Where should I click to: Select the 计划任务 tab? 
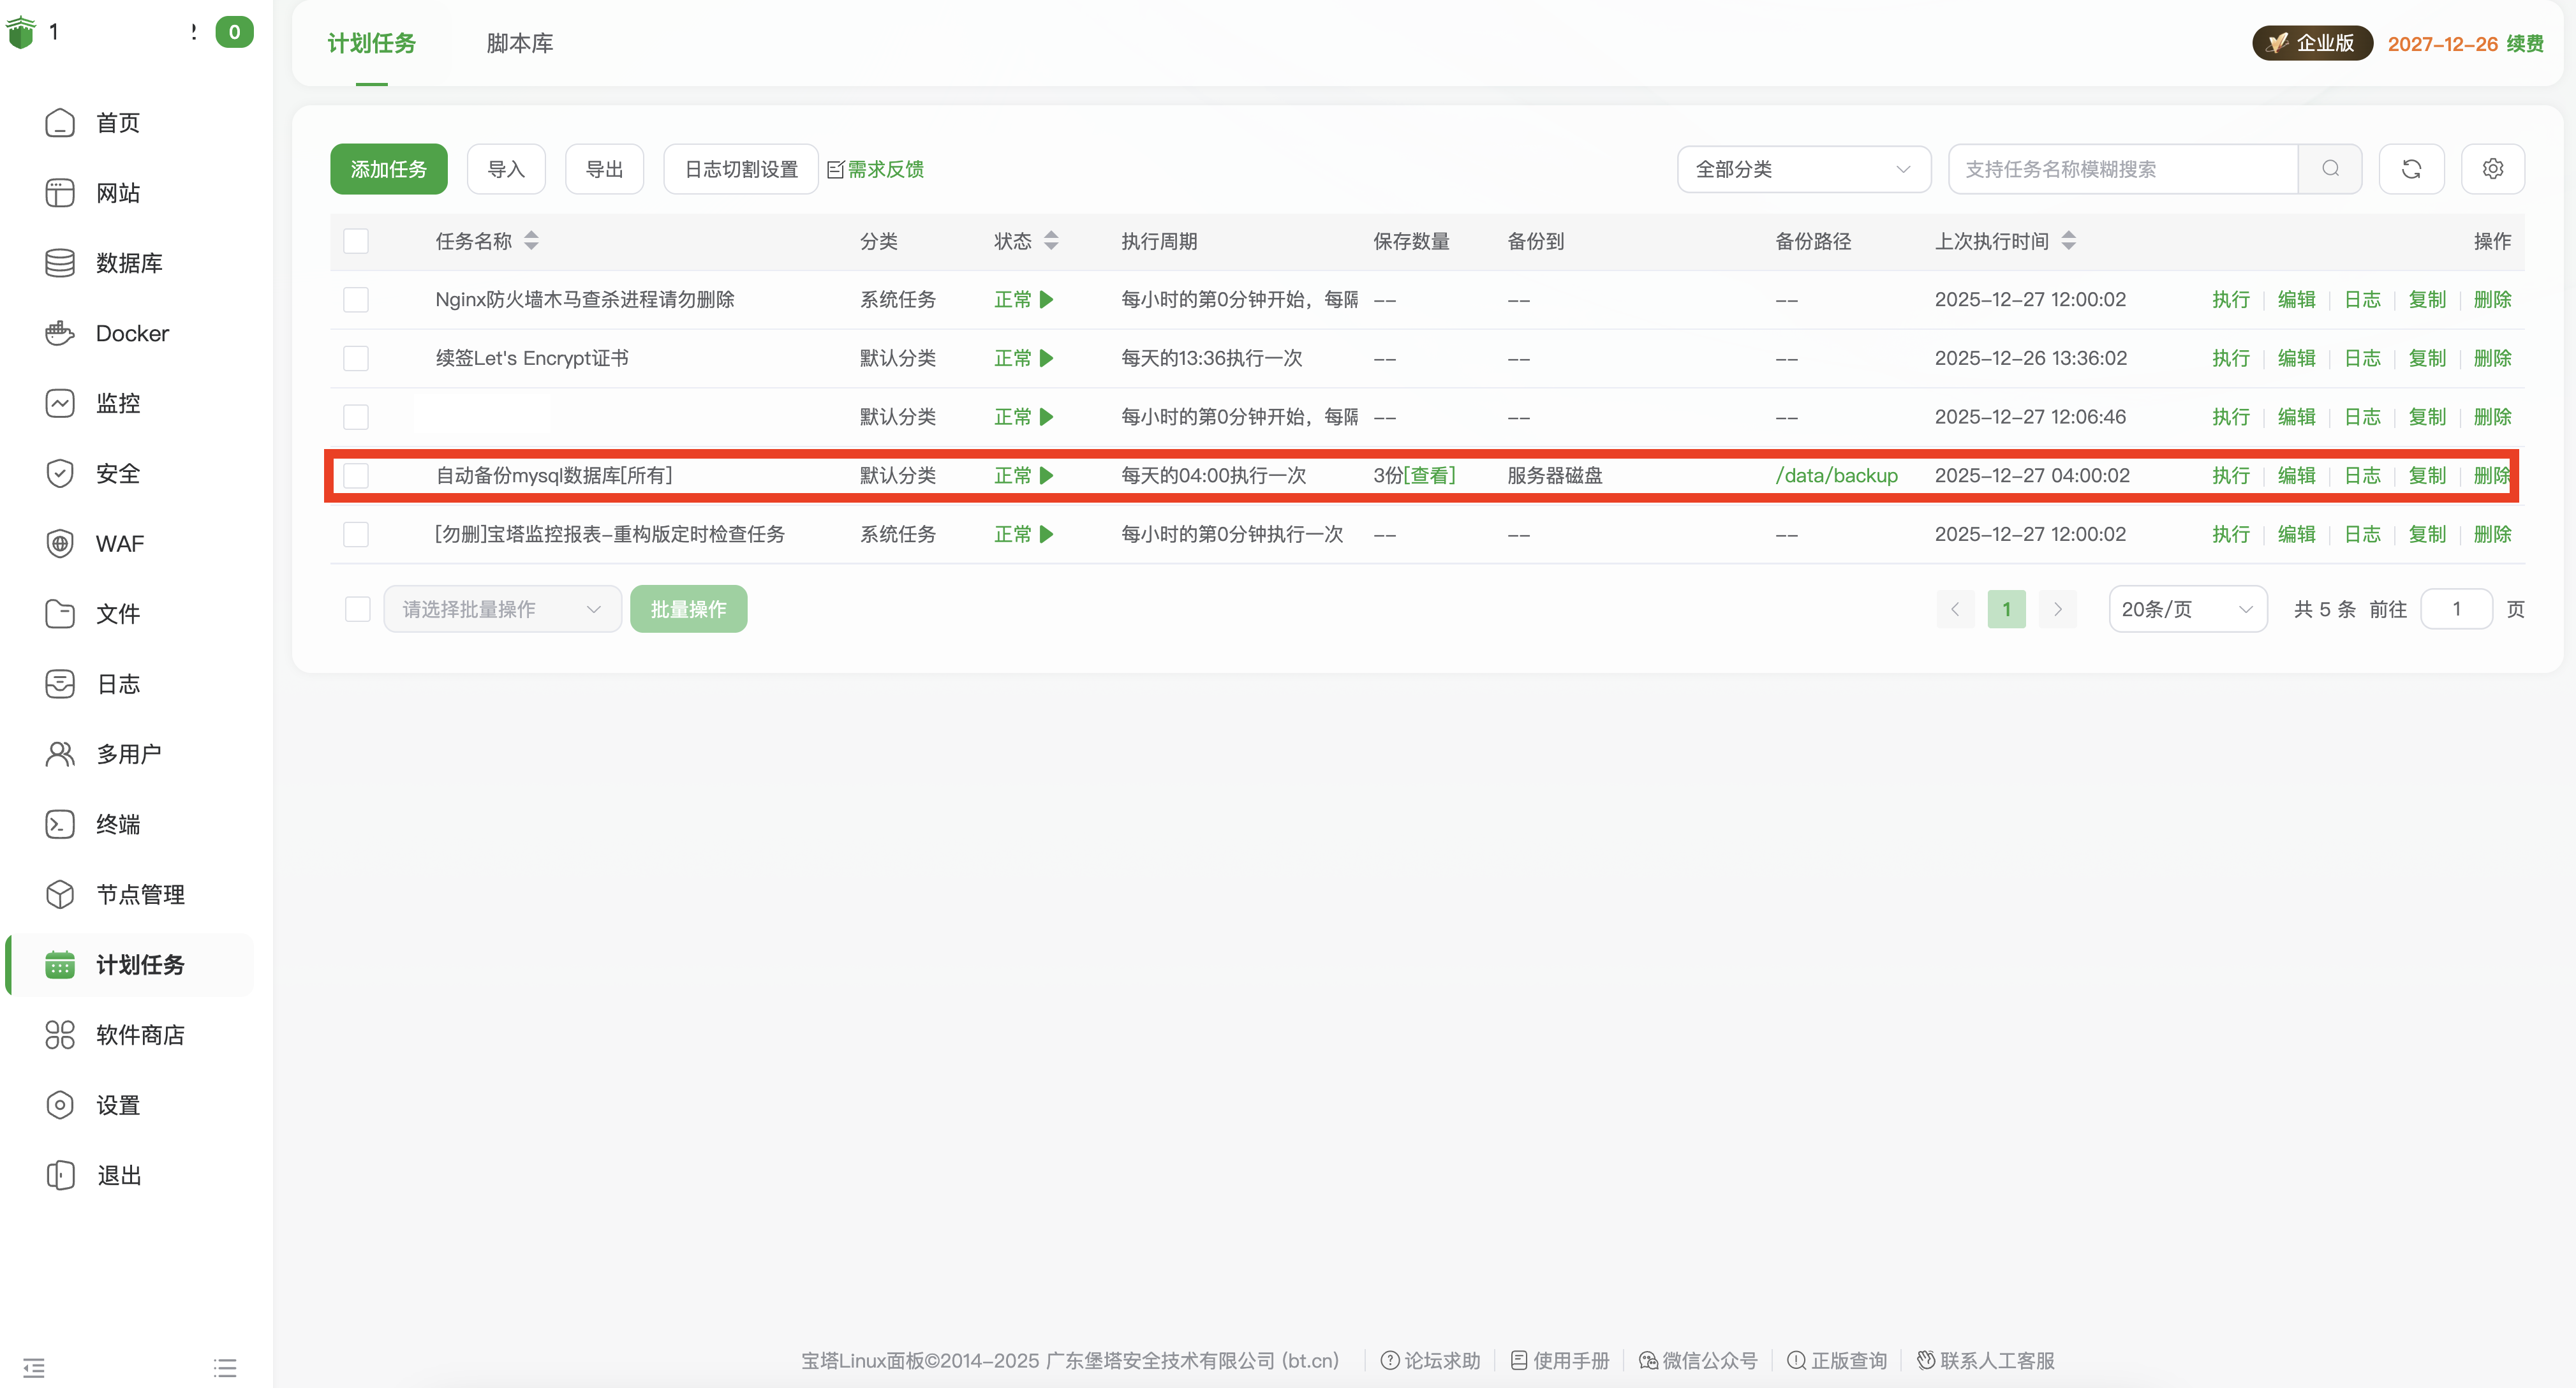point(371,43)
